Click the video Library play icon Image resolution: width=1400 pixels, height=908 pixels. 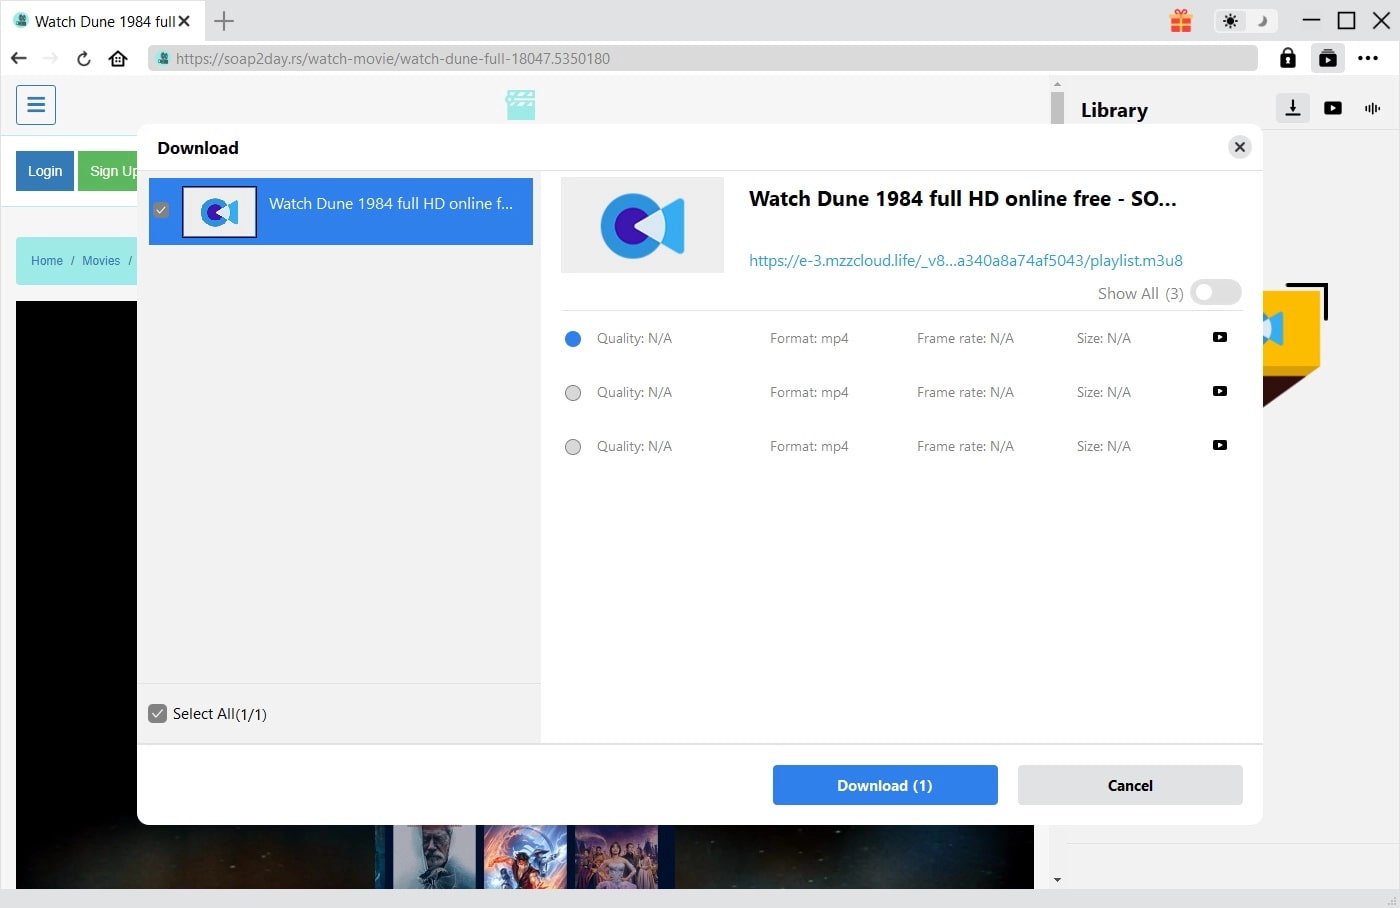[1332, 108]
